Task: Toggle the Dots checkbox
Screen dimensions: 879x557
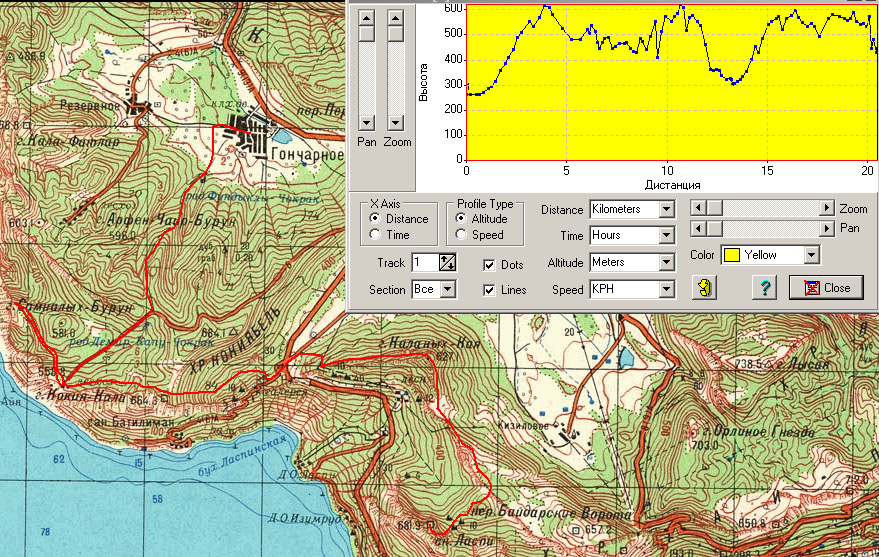Action: [x=489, y=265]
